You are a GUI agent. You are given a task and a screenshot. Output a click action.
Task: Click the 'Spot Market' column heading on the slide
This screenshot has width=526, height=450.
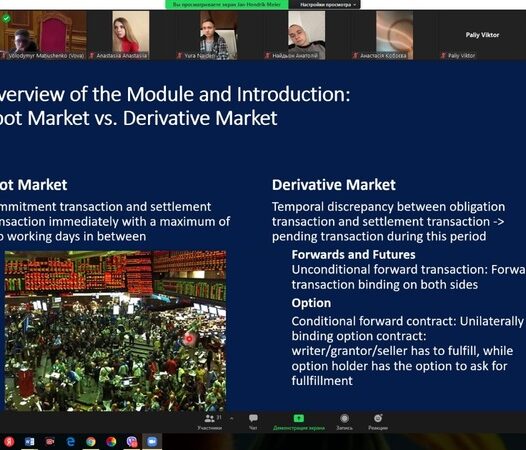click(34, 185)
